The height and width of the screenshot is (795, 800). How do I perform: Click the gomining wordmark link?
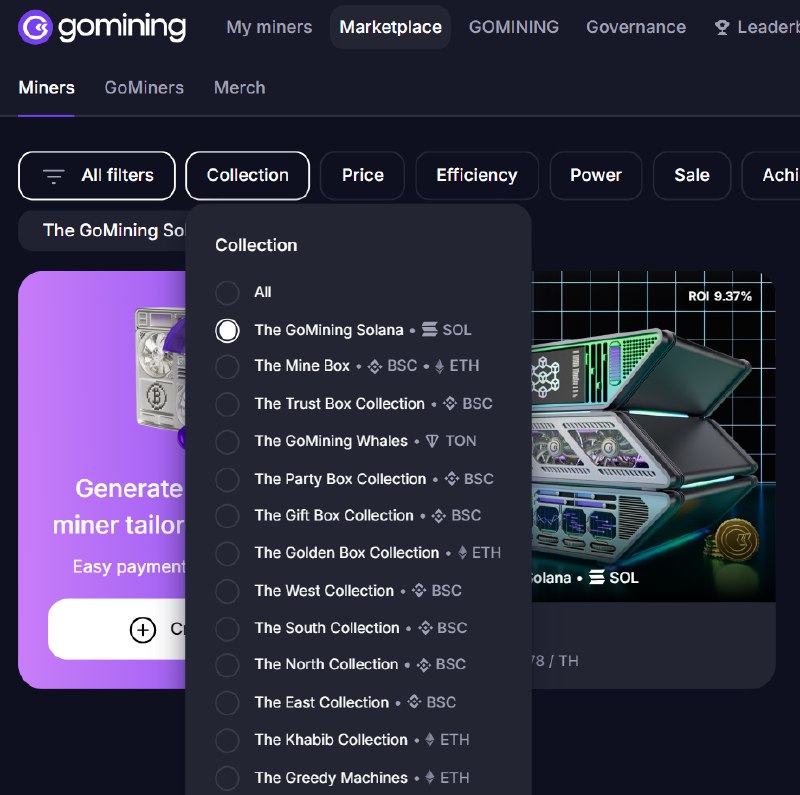[122, 28]
